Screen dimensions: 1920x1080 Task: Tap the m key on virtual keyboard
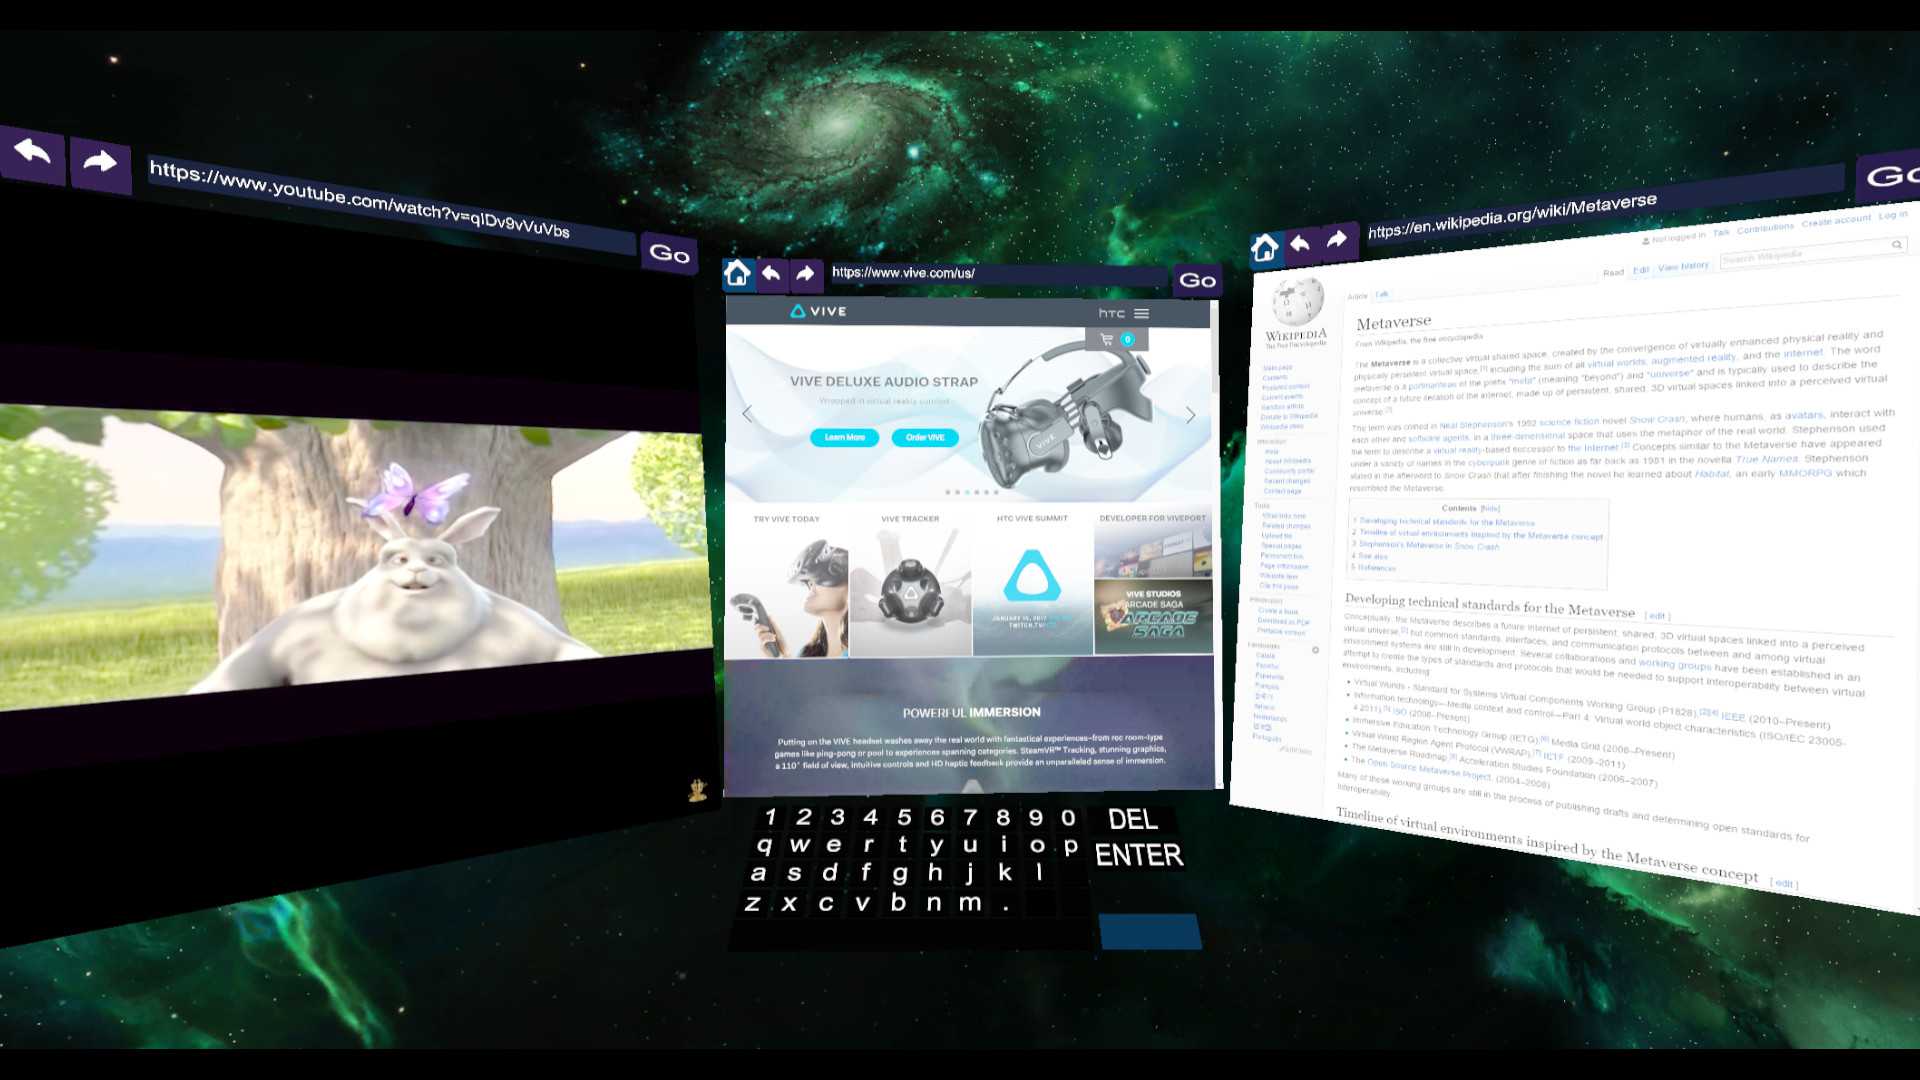(x=970, y=903)
